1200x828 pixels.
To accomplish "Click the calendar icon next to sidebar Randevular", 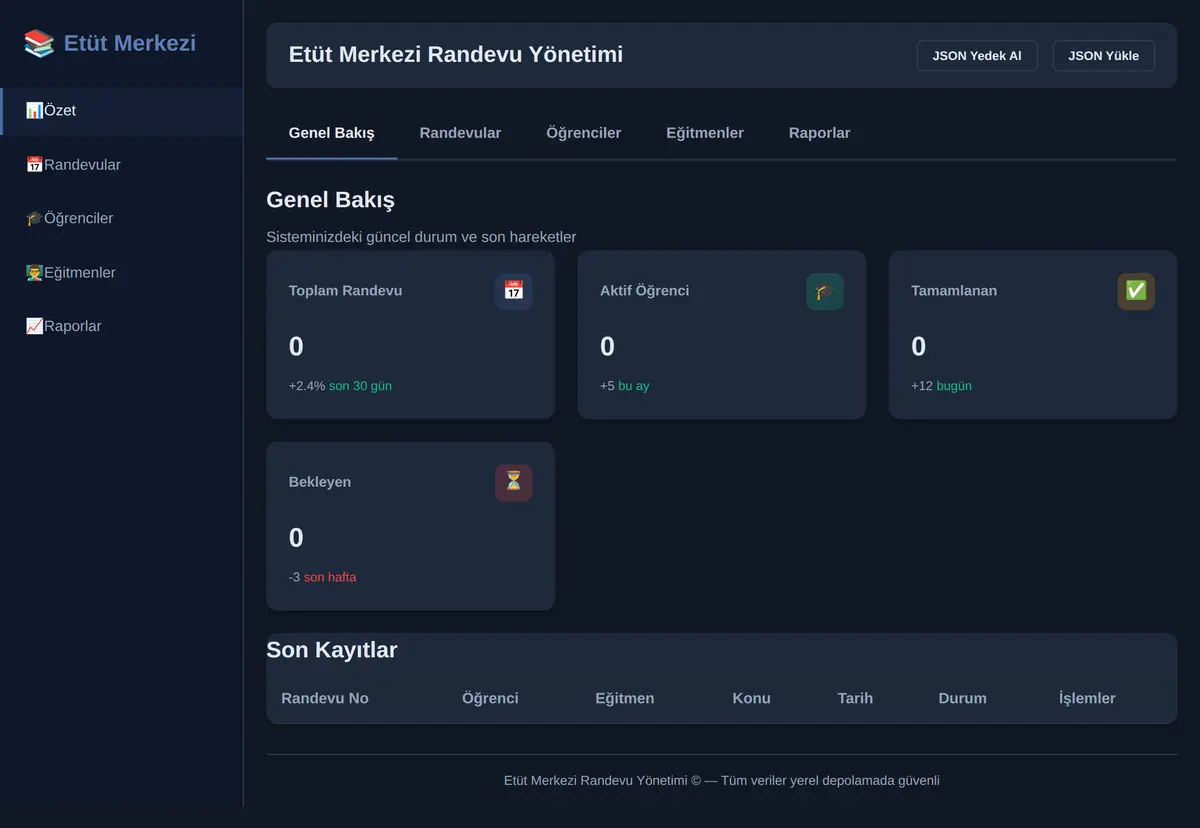I will click(34, 164).
